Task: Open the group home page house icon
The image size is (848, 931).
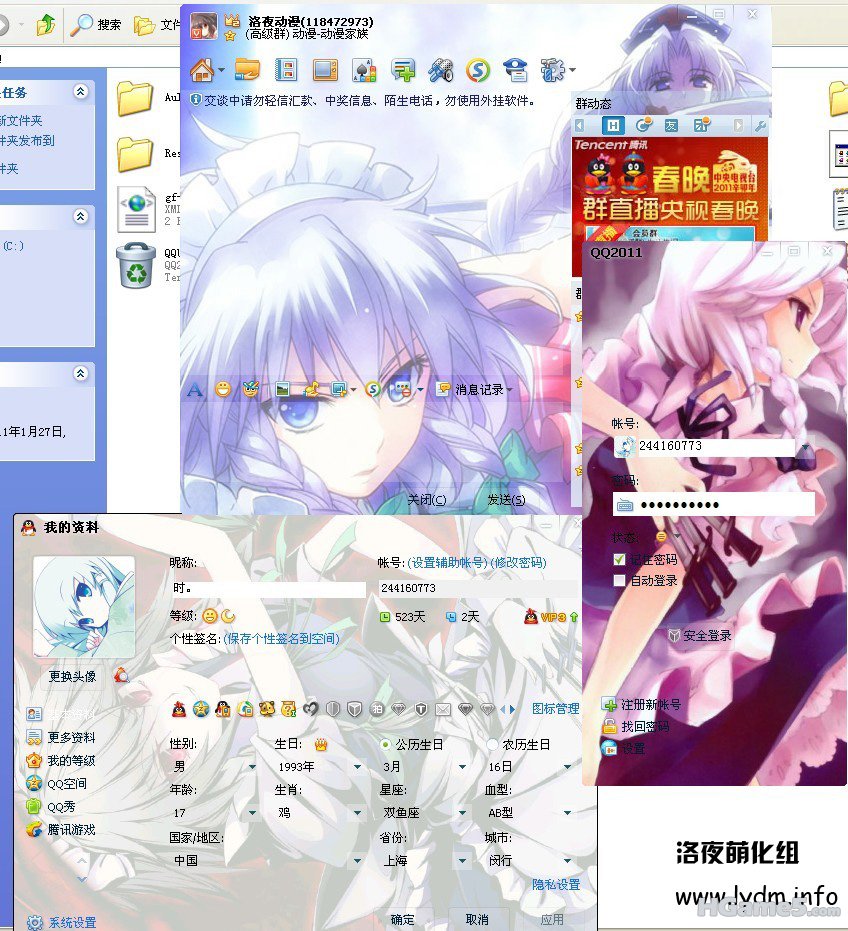Action: coord(202,71)
